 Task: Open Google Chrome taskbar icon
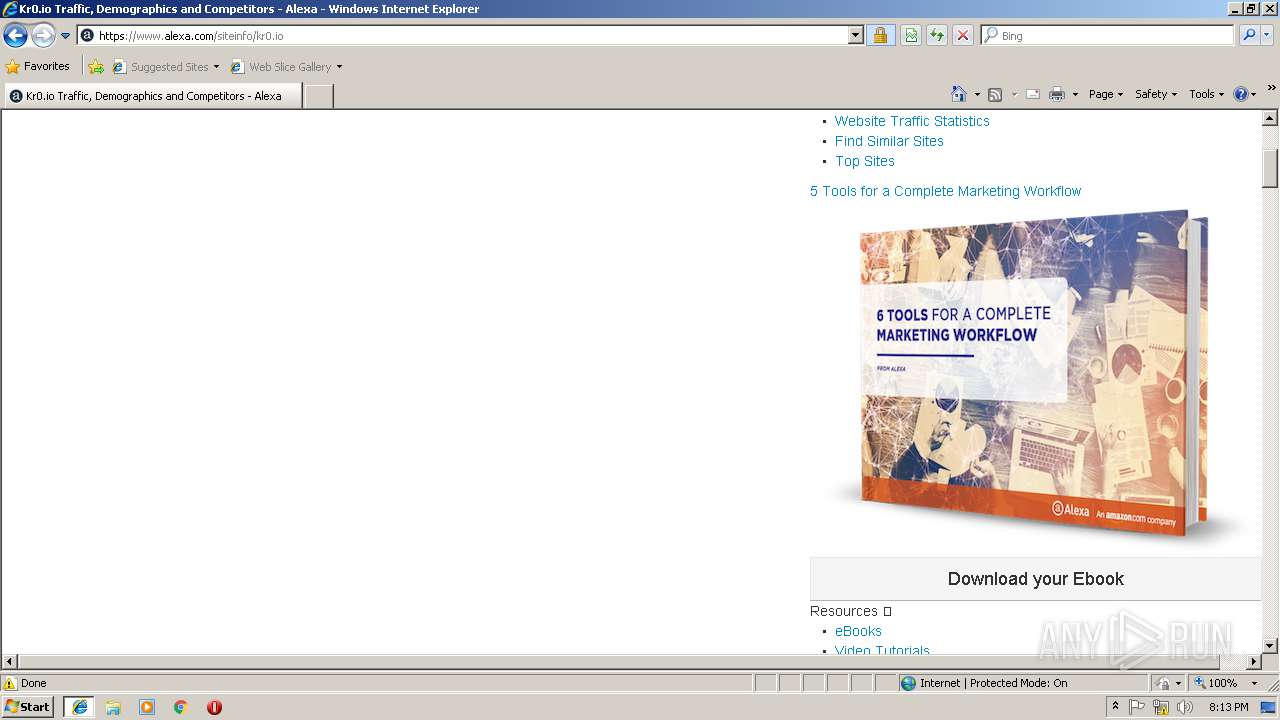point(181,707)
